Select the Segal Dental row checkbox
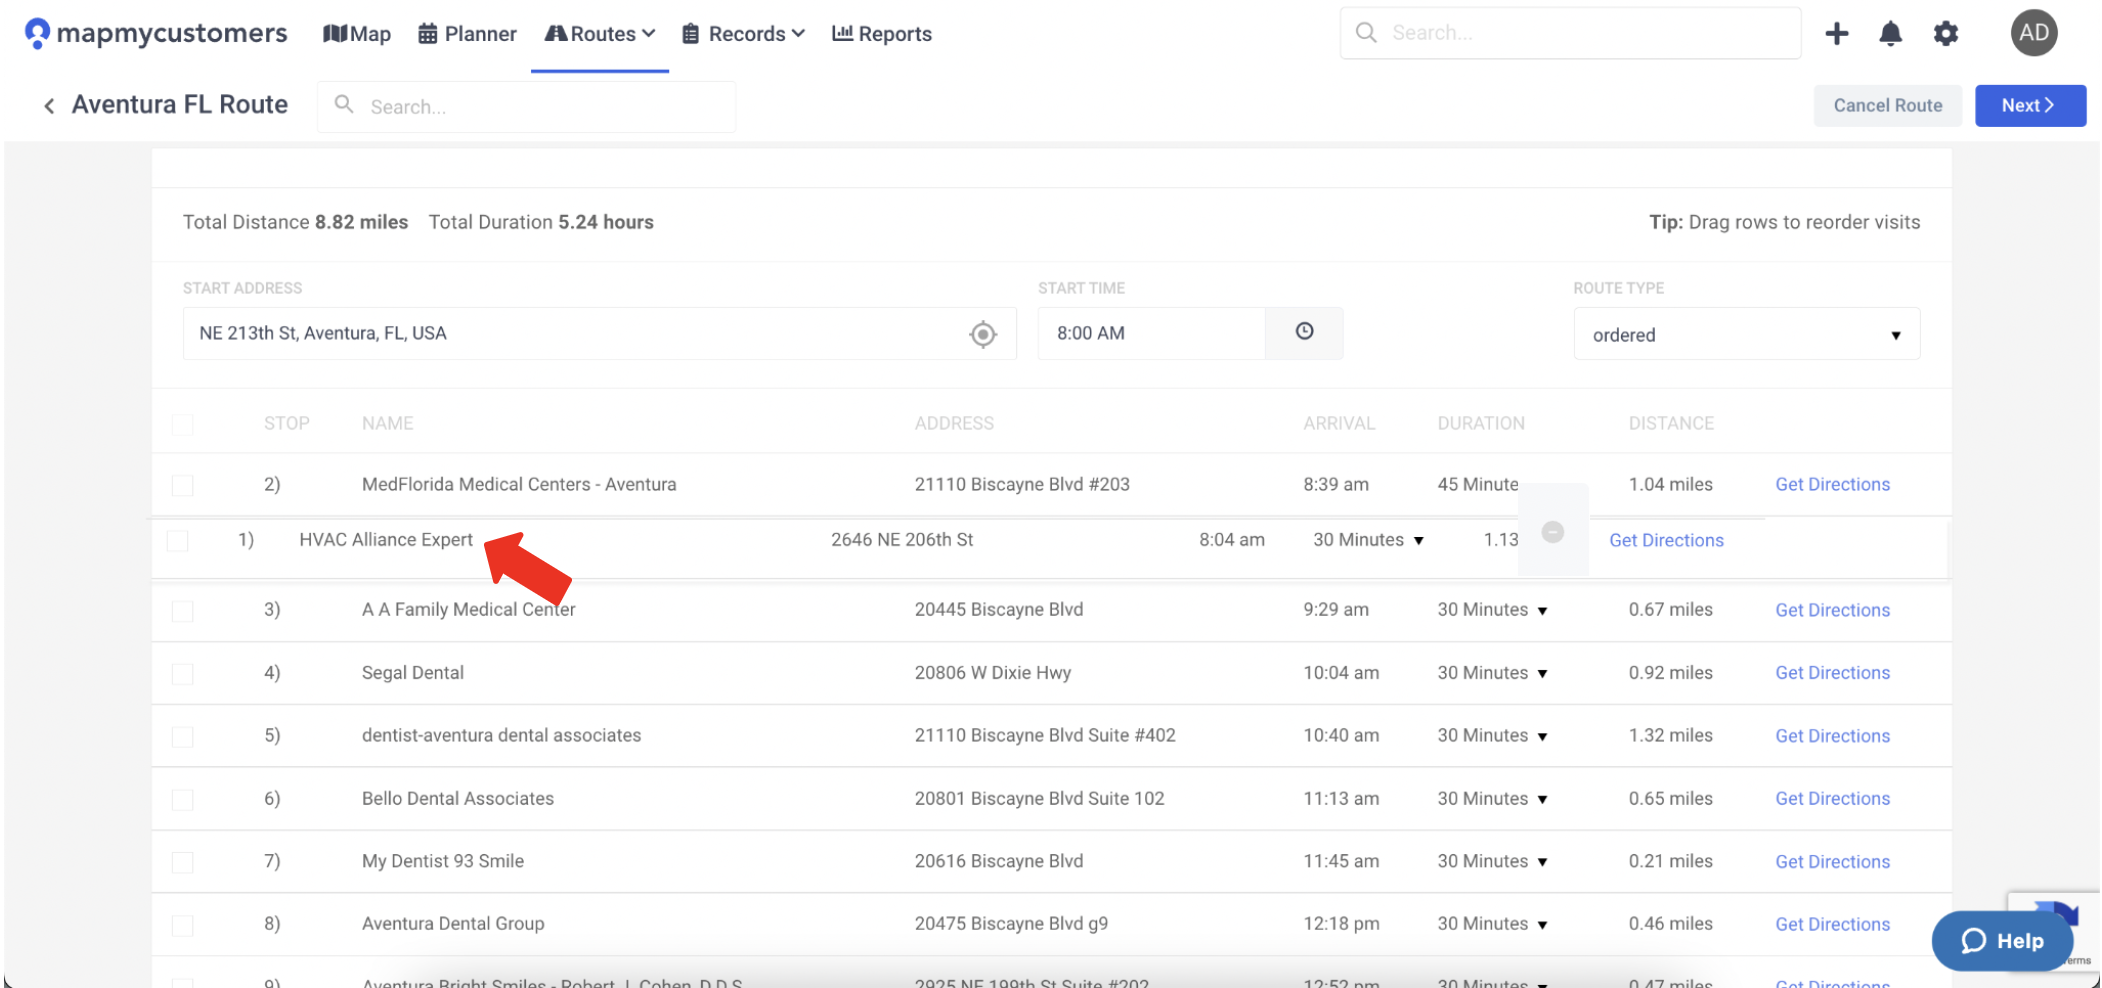The height and width of the screenshot is (988, 2102). (x=182, y=674)
